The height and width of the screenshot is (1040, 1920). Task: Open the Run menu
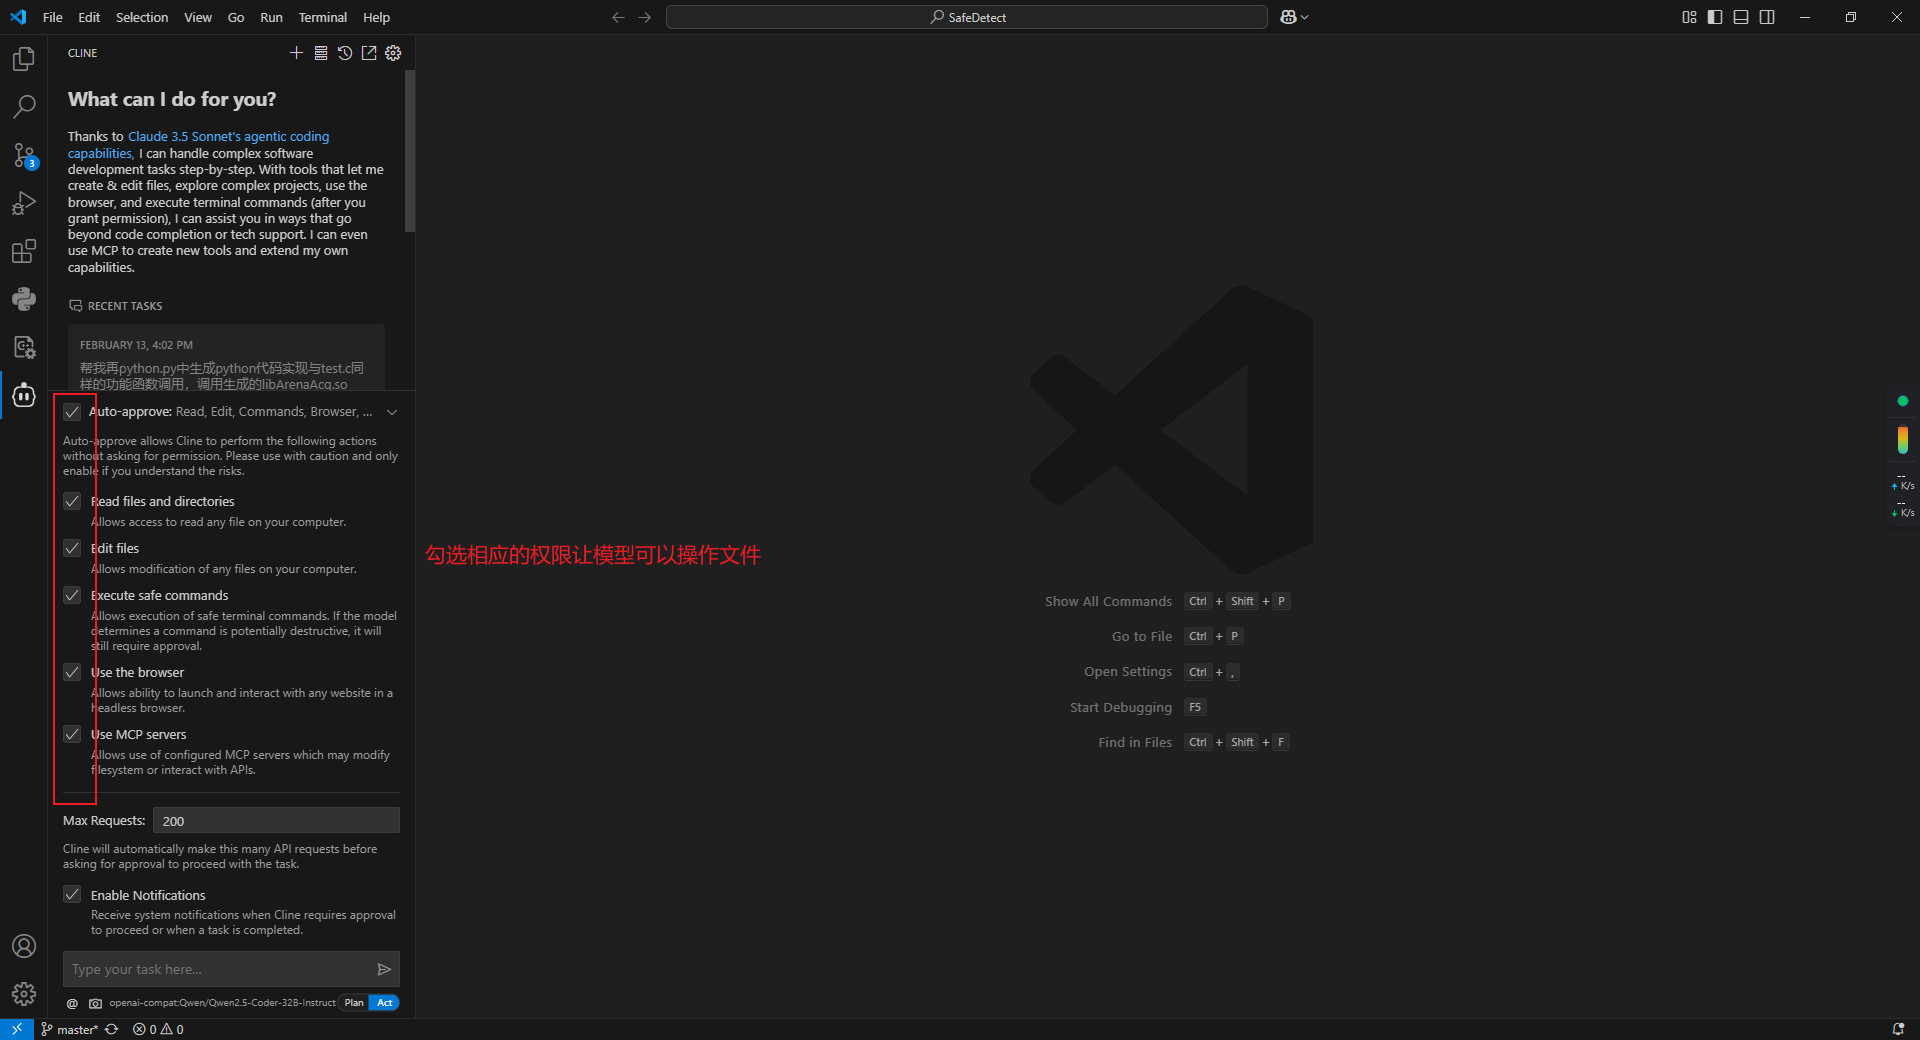pyautogui.click(x=271, y=17)
